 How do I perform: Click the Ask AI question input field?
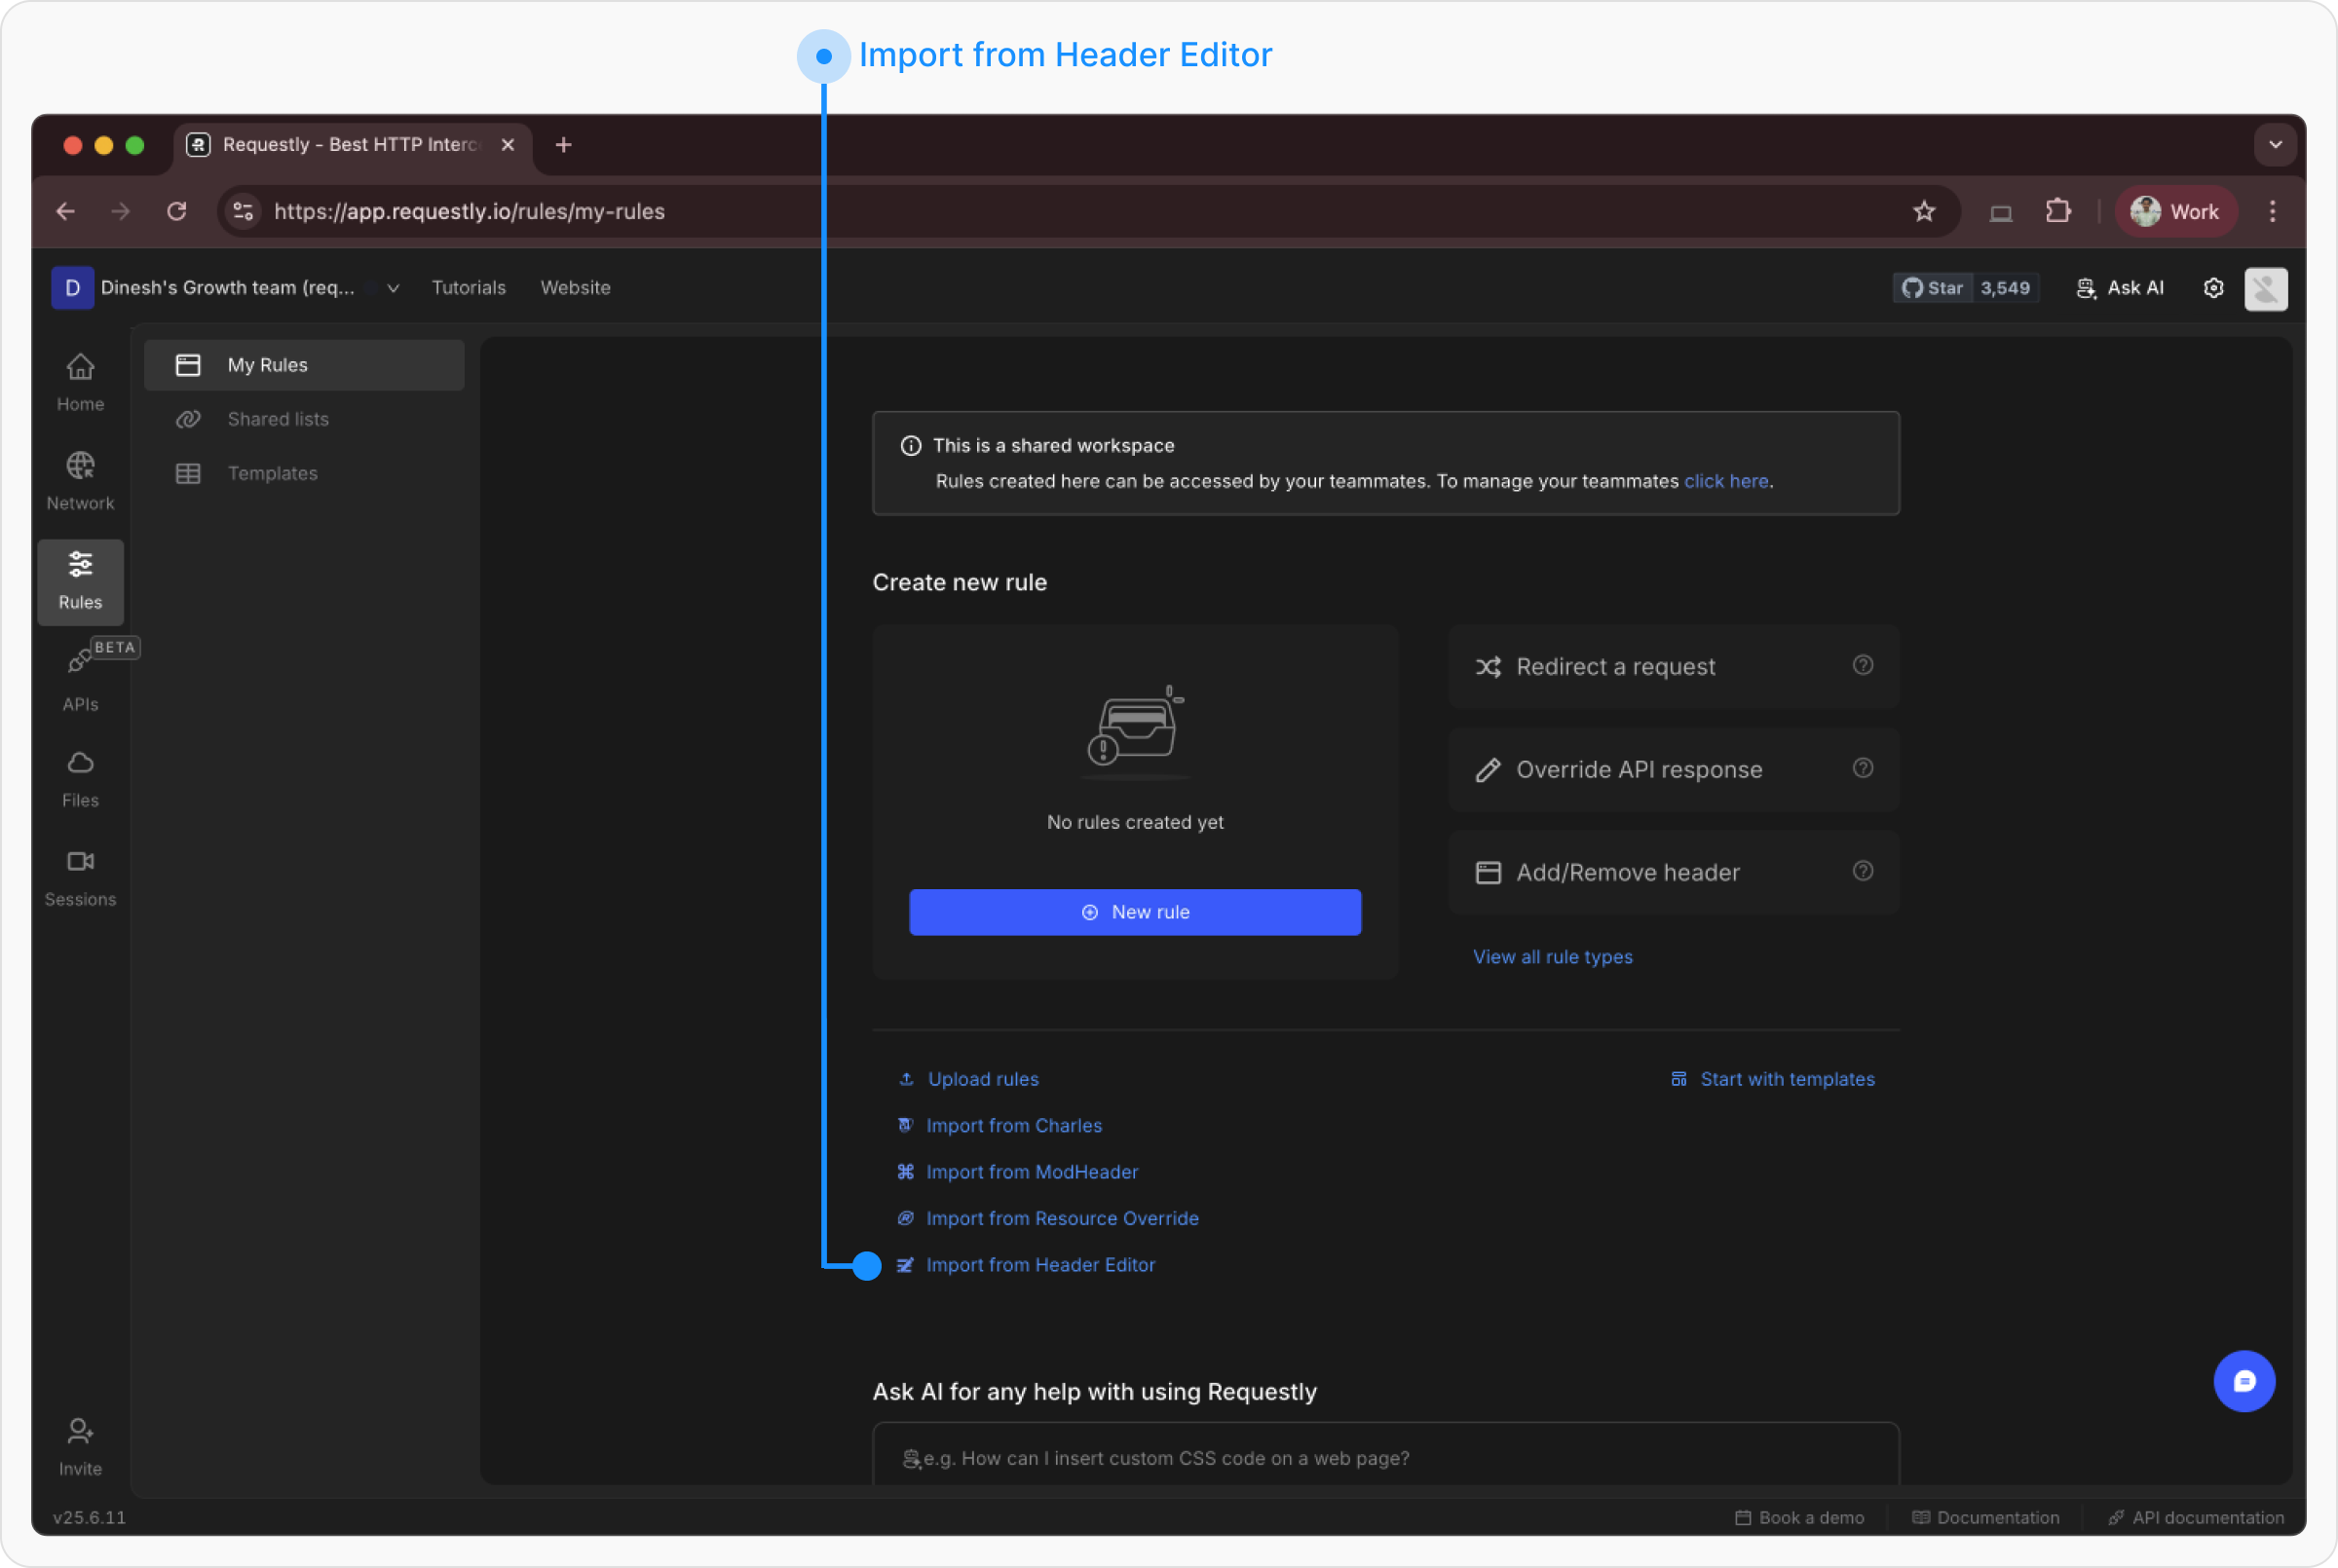tap(1385, 1457)
